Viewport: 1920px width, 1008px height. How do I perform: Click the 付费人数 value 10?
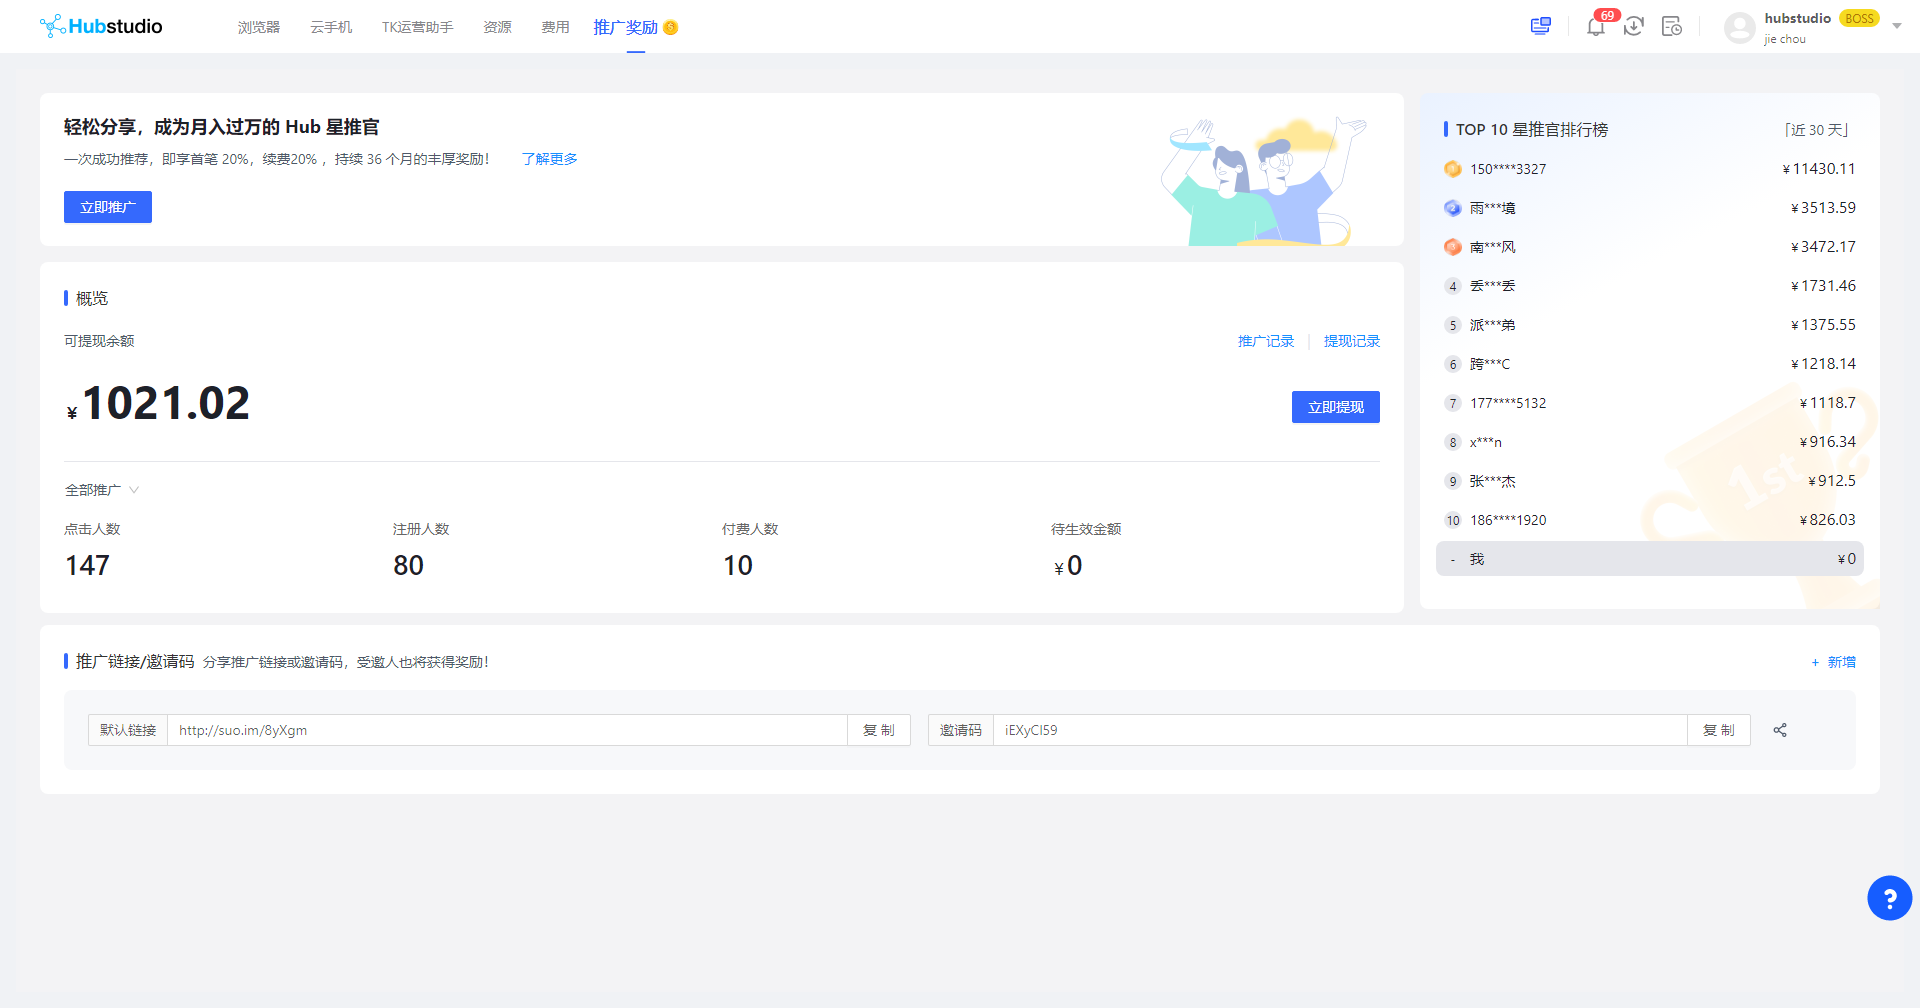click(738, 565)
